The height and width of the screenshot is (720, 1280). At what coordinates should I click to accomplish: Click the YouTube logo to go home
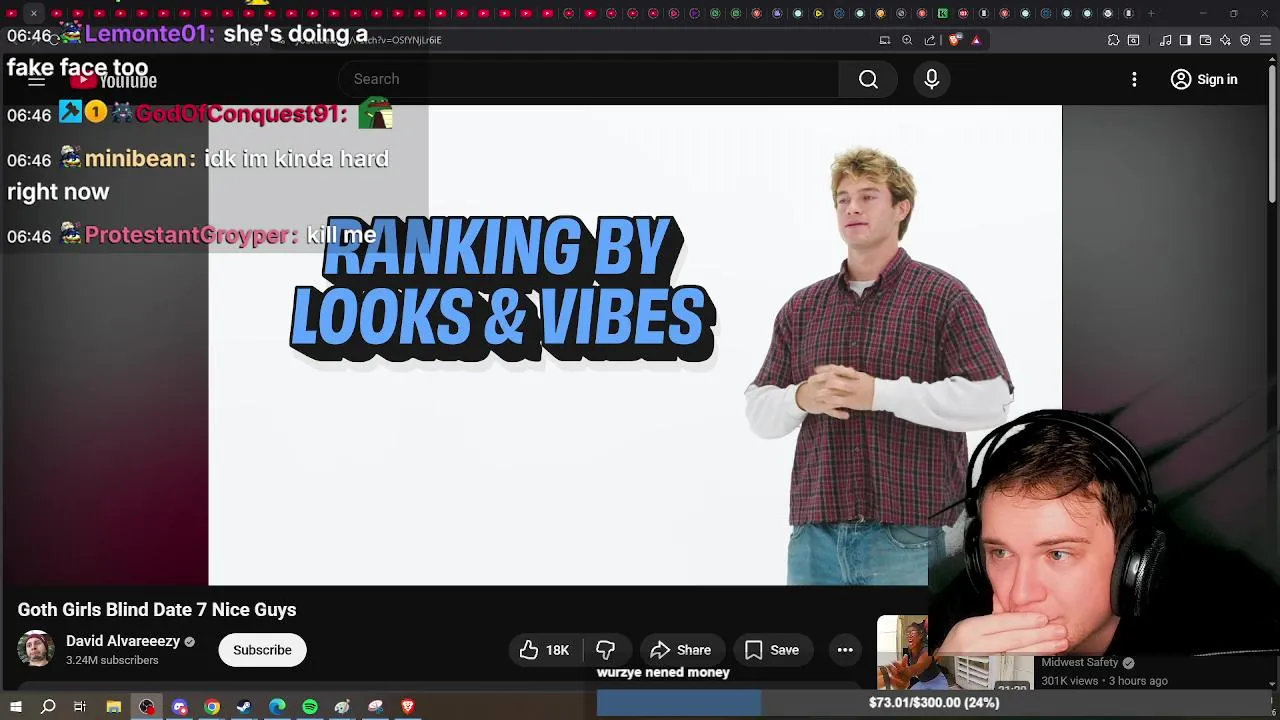(x=114, y=80)
